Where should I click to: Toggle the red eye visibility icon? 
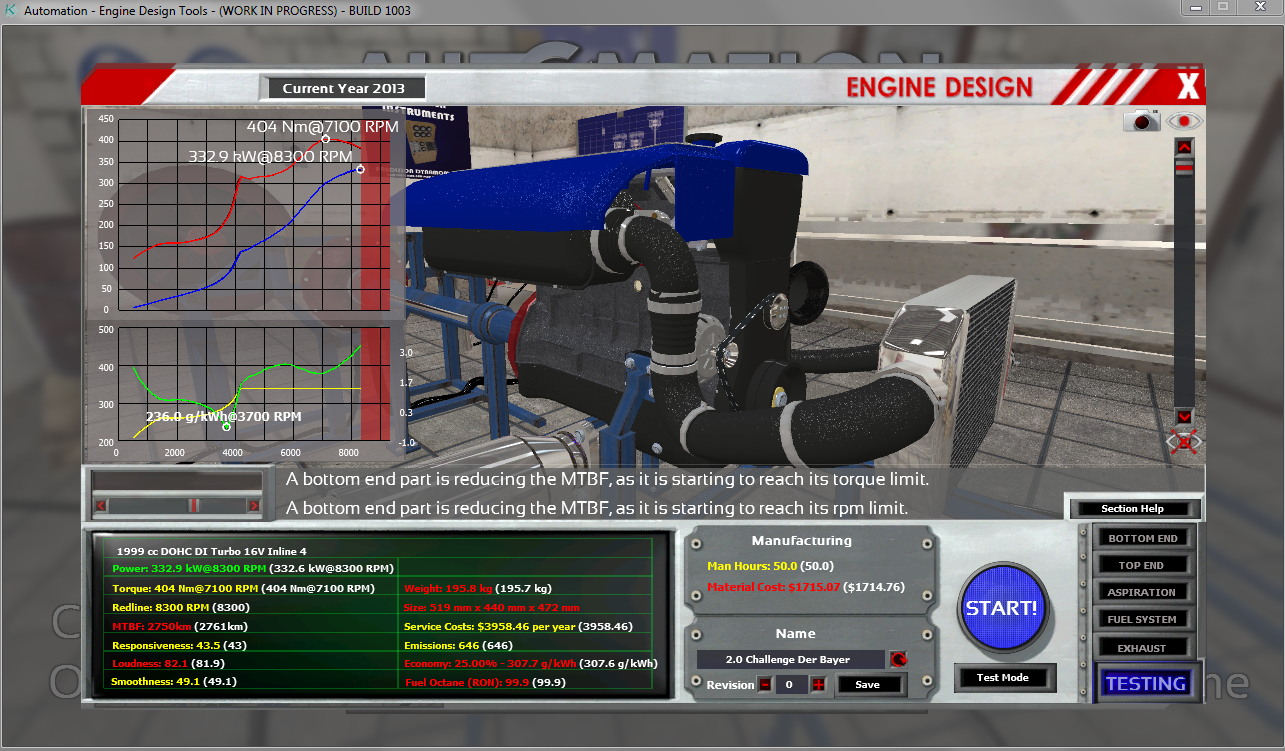pos(1185,121)
